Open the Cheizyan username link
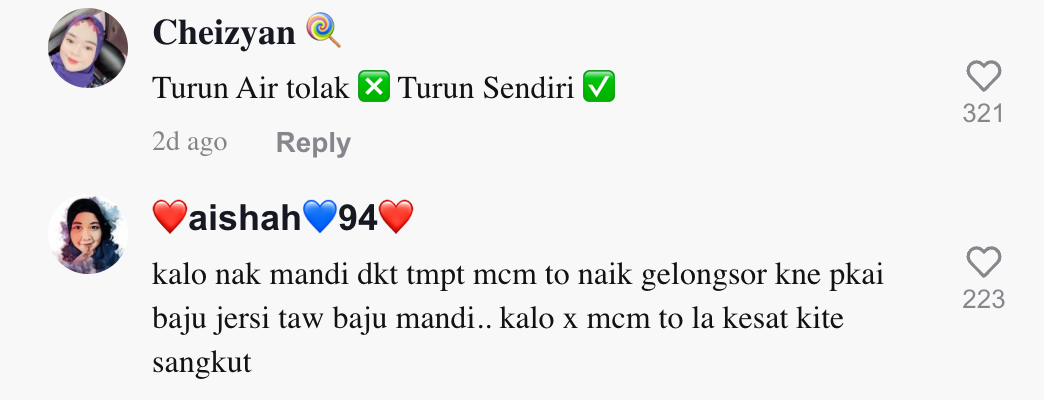 click(x=224, y=33)
